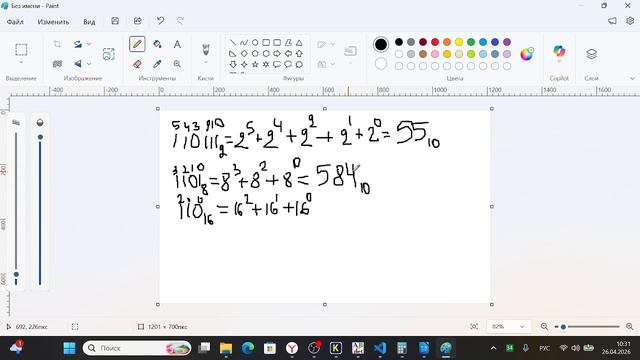Select the Color picker eyedropper tool
Viewport: 640px width, 360px height.
click(157, 64)
